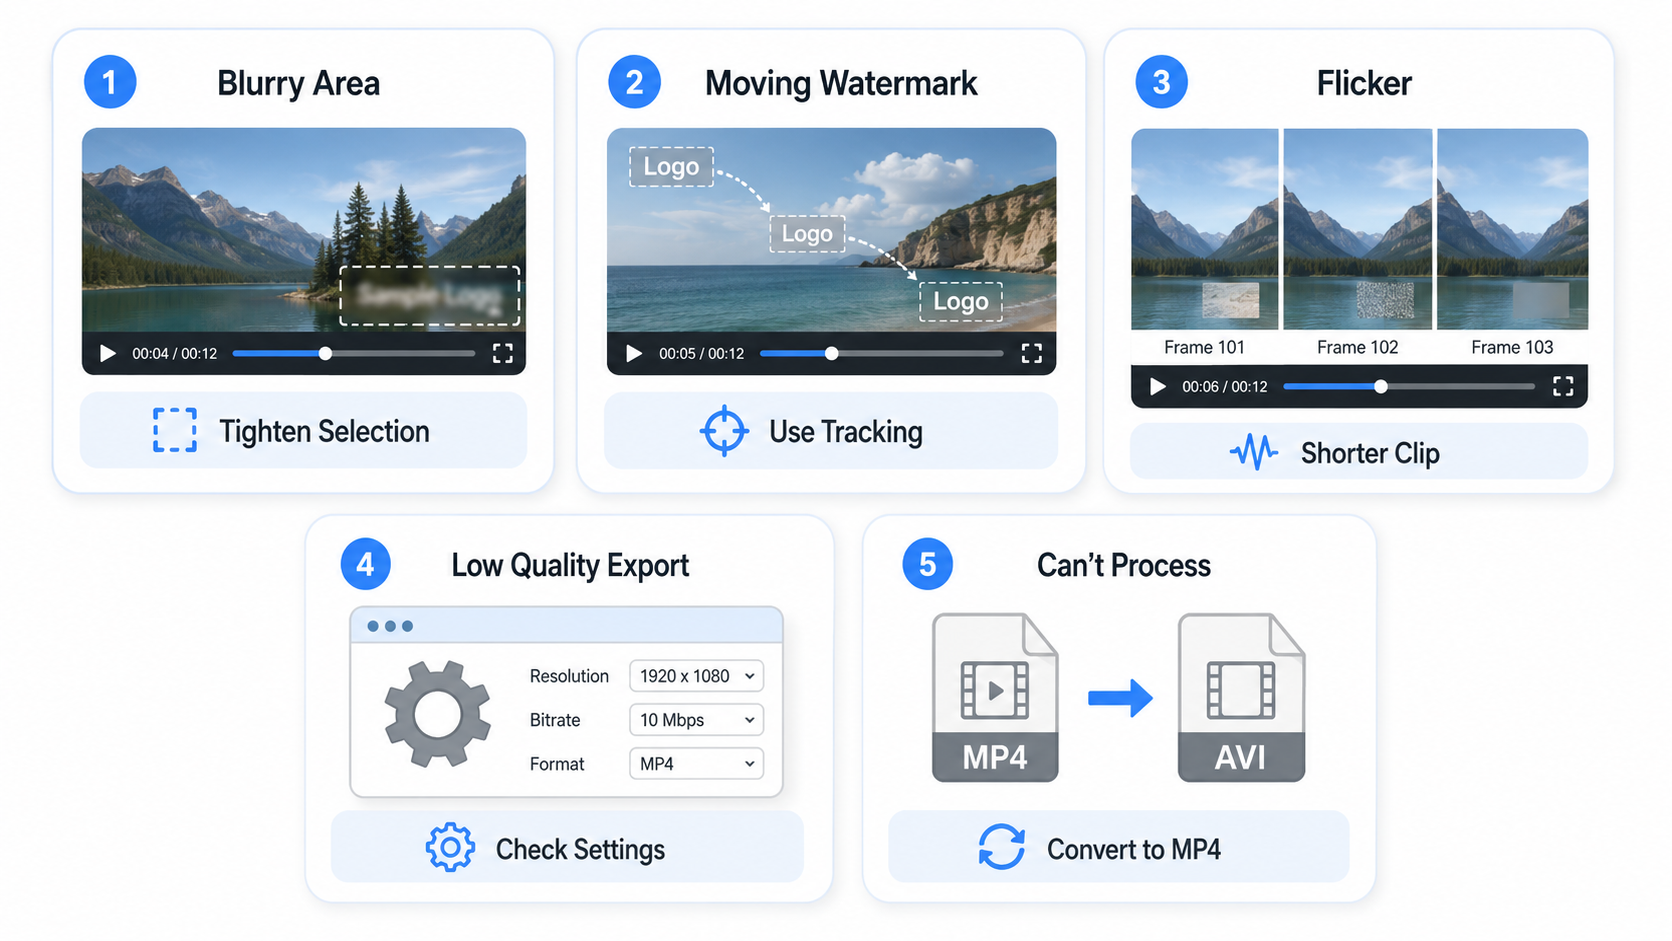Open the Format MP4 dropdown
The width and height of the screenshot is (1672, 941).
tap(696, 764)
